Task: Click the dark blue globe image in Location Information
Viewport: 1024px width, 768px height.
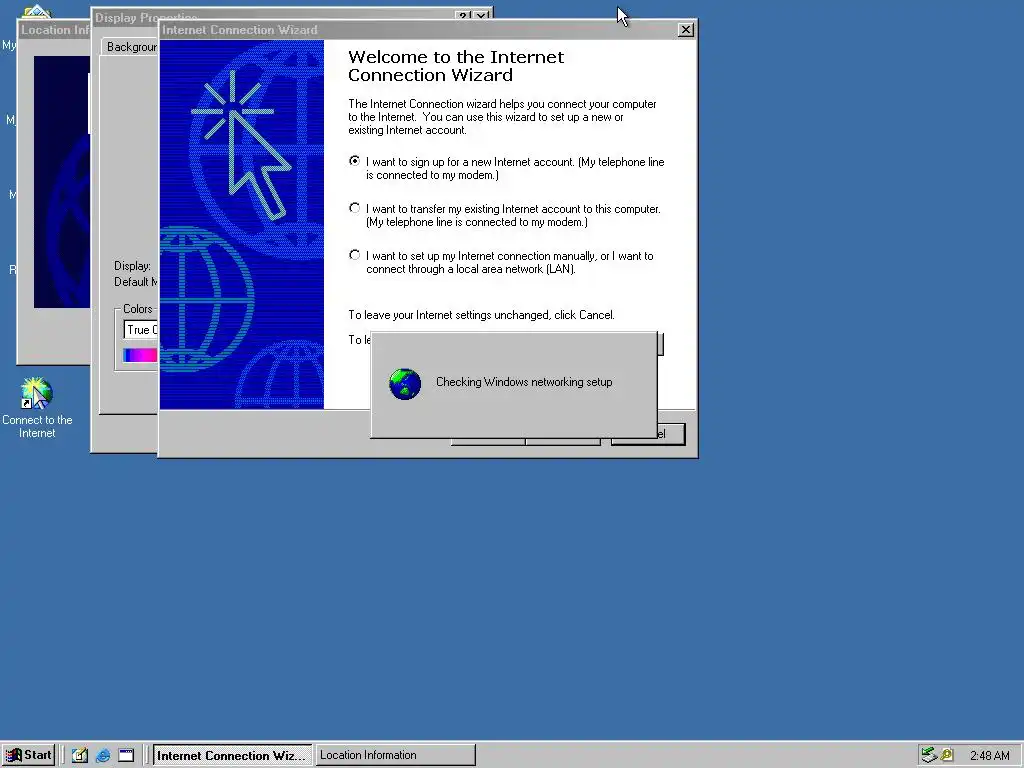Action: pyautogui.click(x=62, y=182)
